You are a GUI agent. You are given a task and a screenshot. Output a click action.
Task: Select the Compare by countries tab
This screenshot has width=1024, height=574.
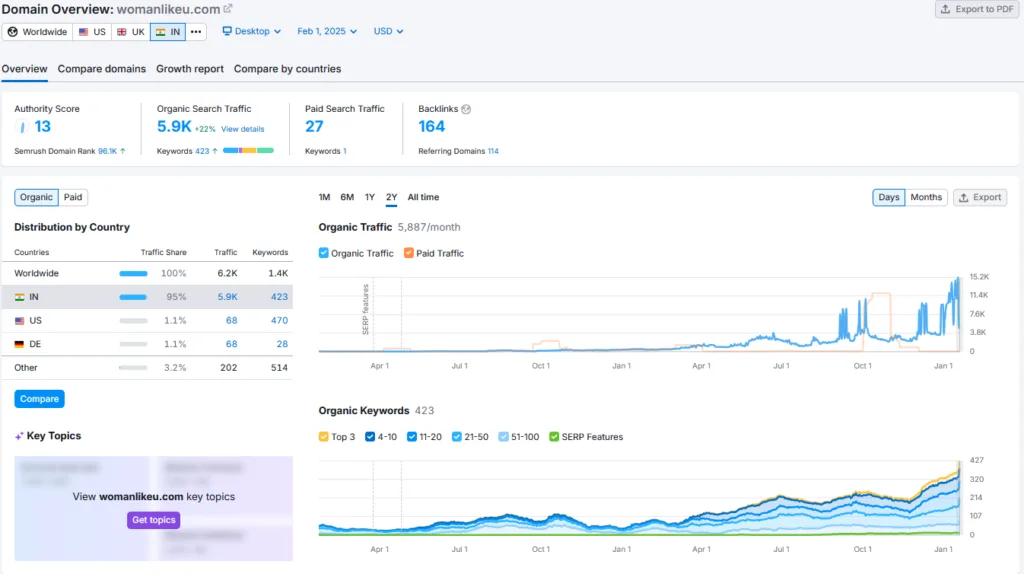[287, 69]
